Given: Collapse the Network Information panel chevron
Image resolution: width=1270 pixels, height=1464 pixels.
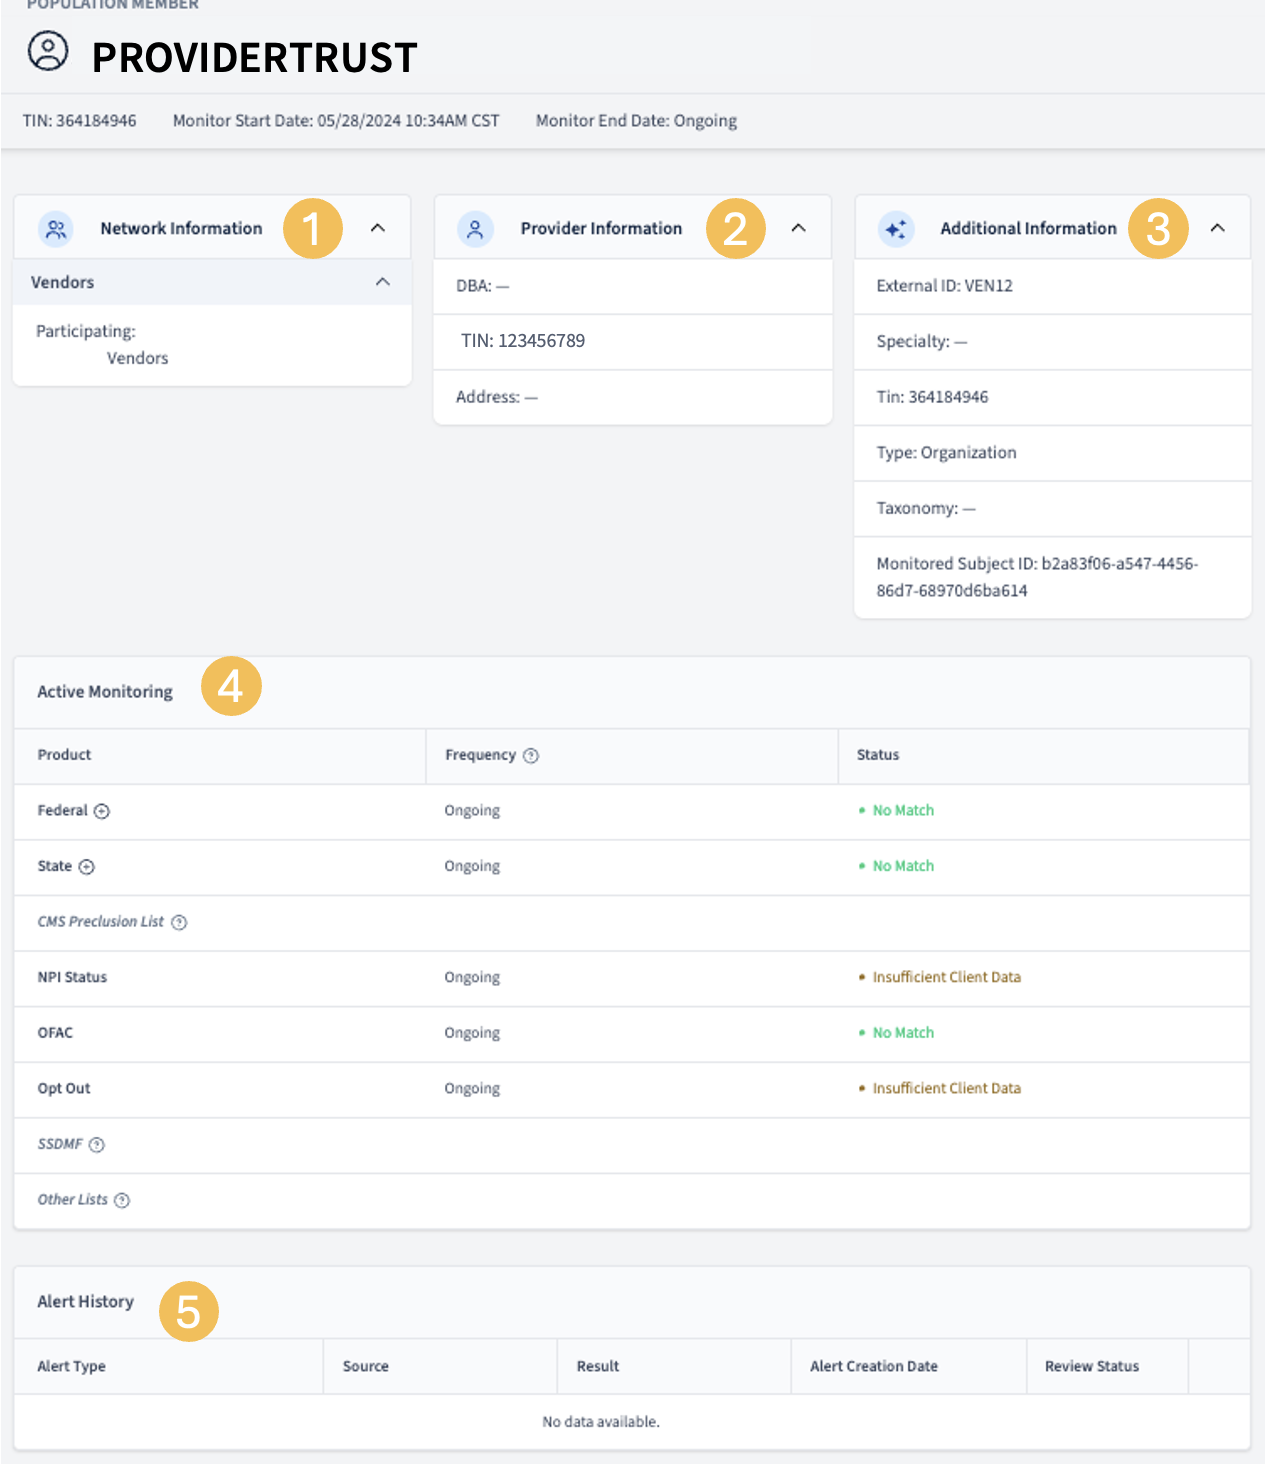Looking at the screenshot, I should 378,228.
